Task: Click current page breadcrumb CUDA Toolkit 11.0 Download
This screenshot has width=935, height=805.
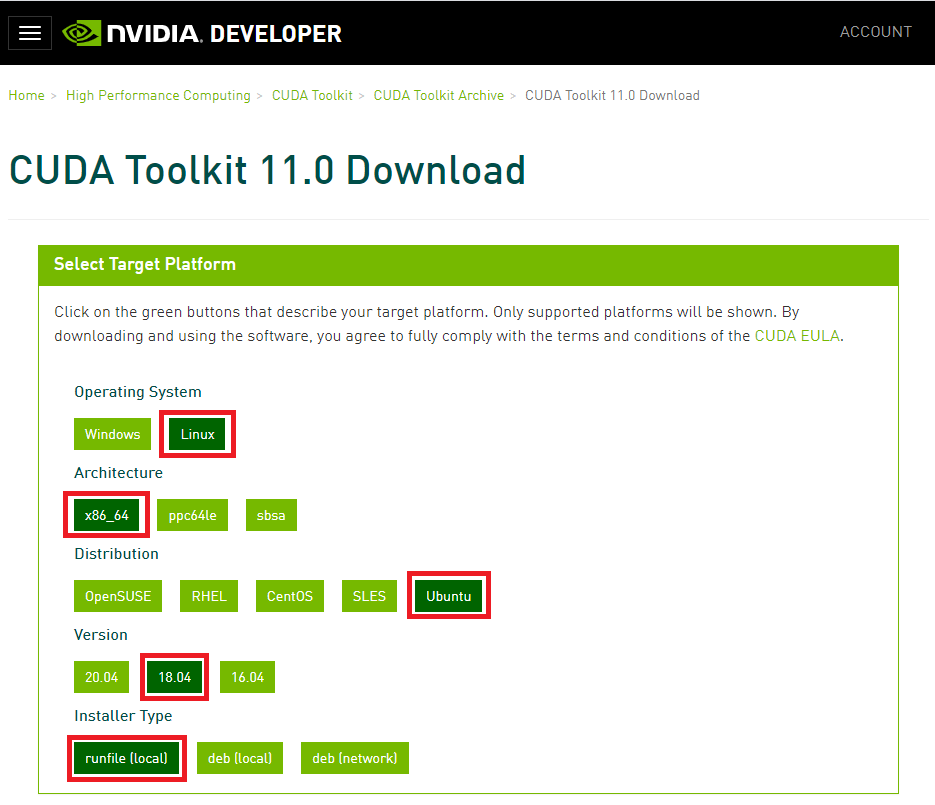Action: (x=612, y=95)
